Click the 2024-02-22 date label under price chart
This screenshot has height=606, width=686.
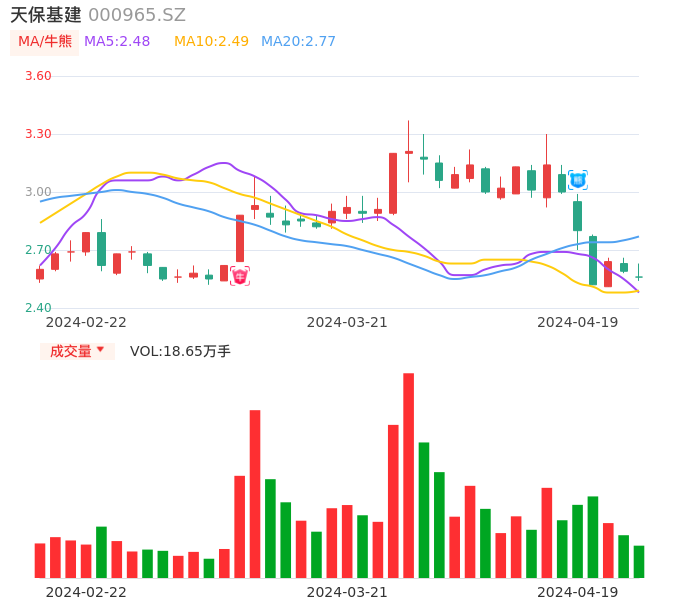click(86, 322)
